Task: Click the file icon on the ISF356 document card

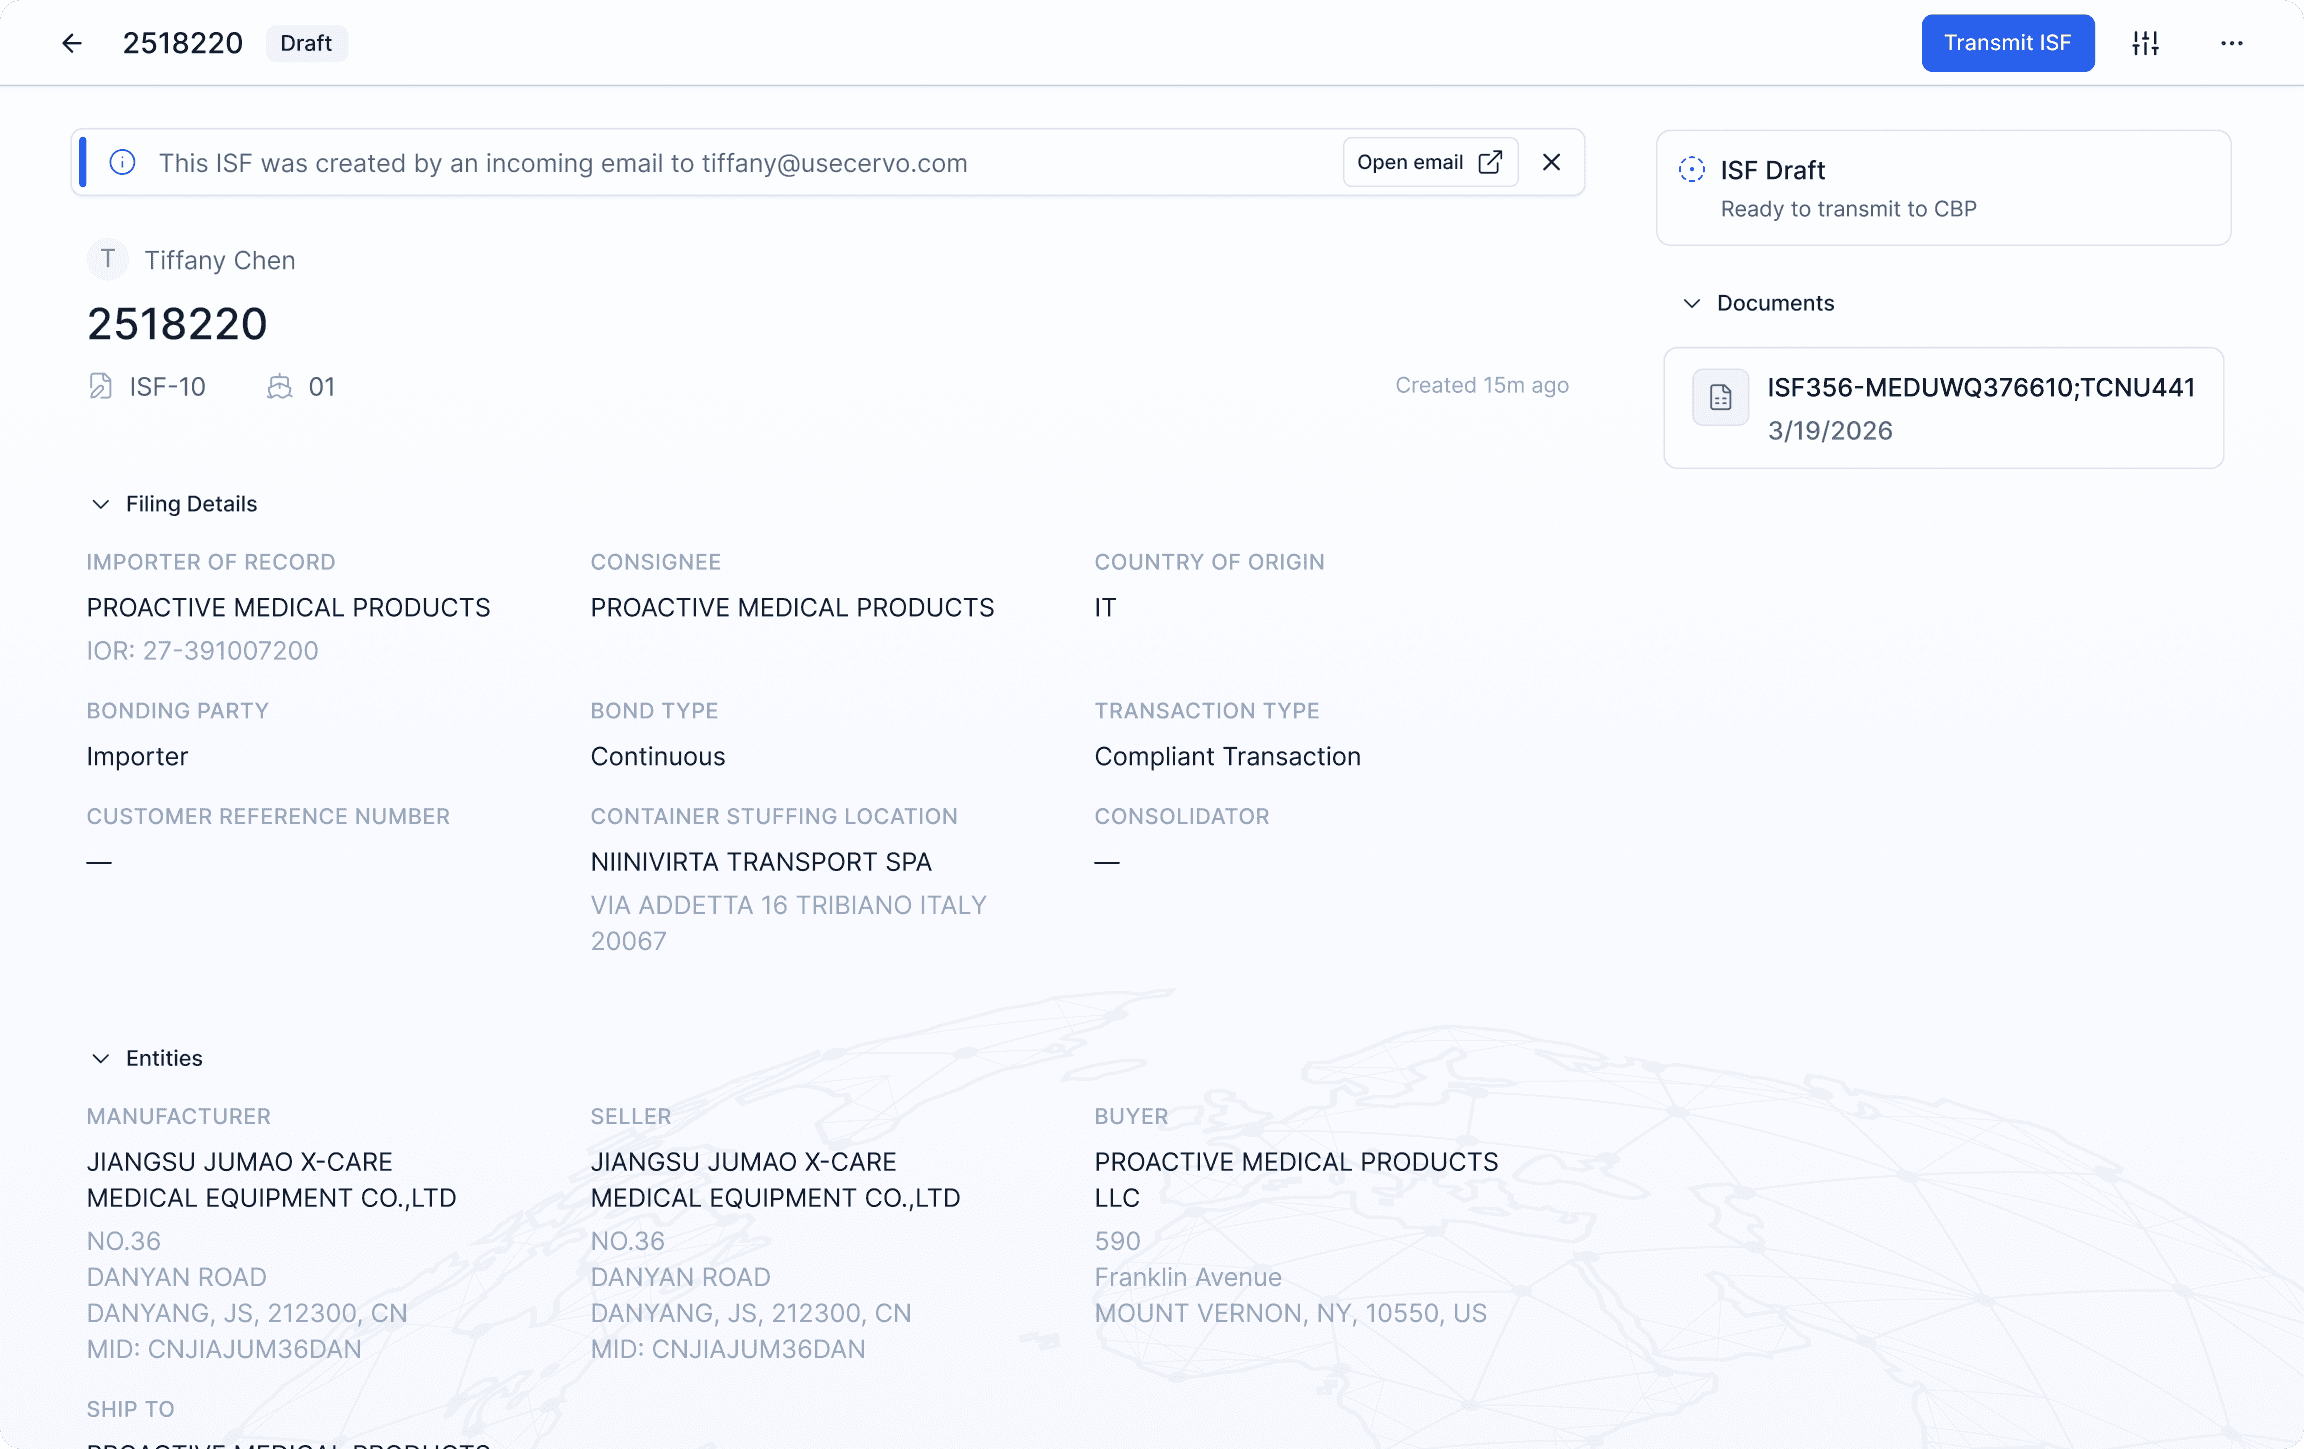Action: coord(1720,397)
